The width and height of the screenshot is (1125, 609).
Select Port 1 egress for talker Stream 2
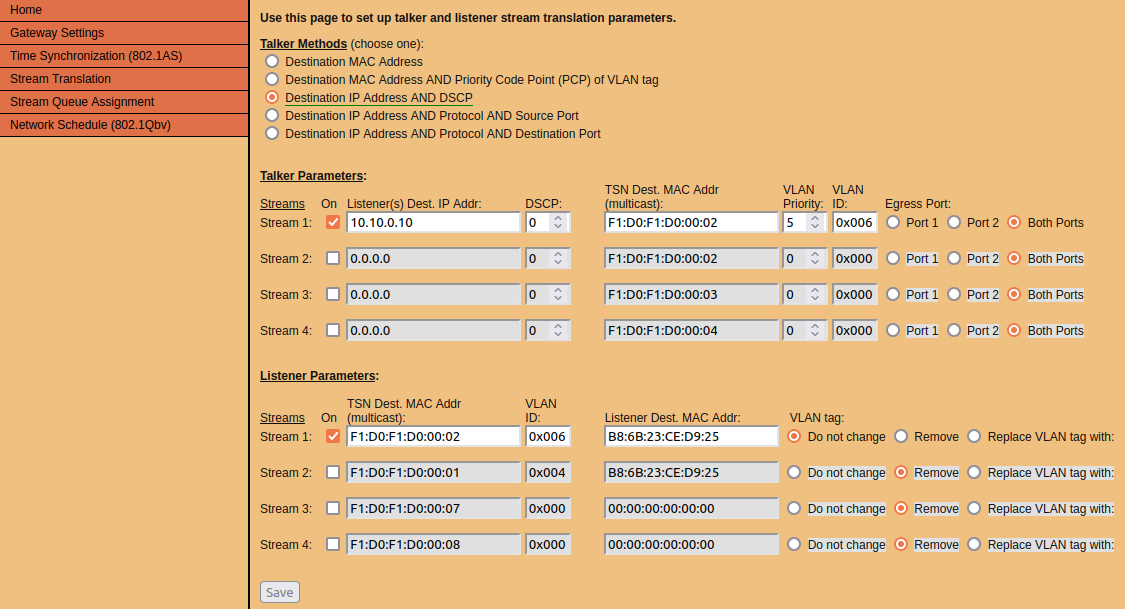point(893,258)
